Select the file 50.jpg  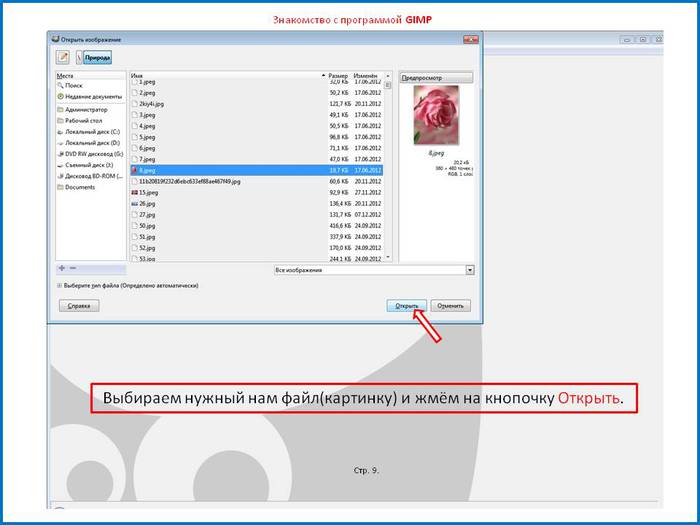point(257,226)
